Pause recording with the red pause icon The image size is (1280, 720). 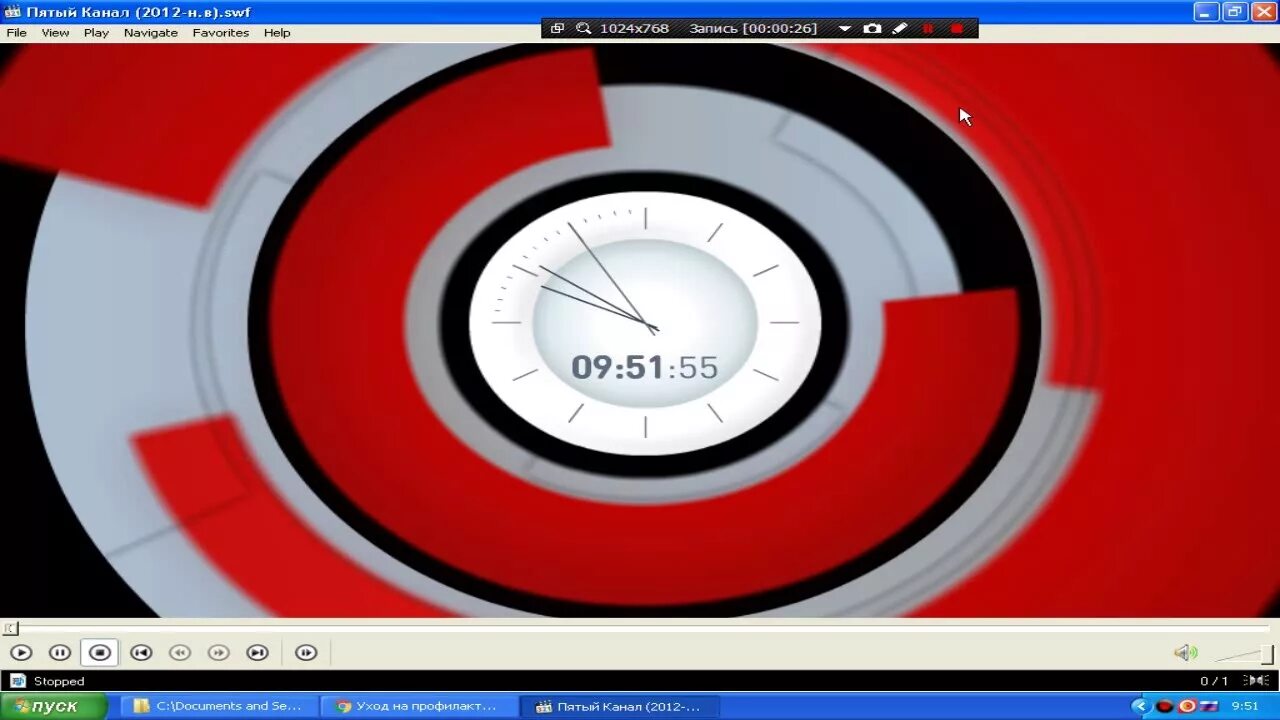click(x=927, y=28)
